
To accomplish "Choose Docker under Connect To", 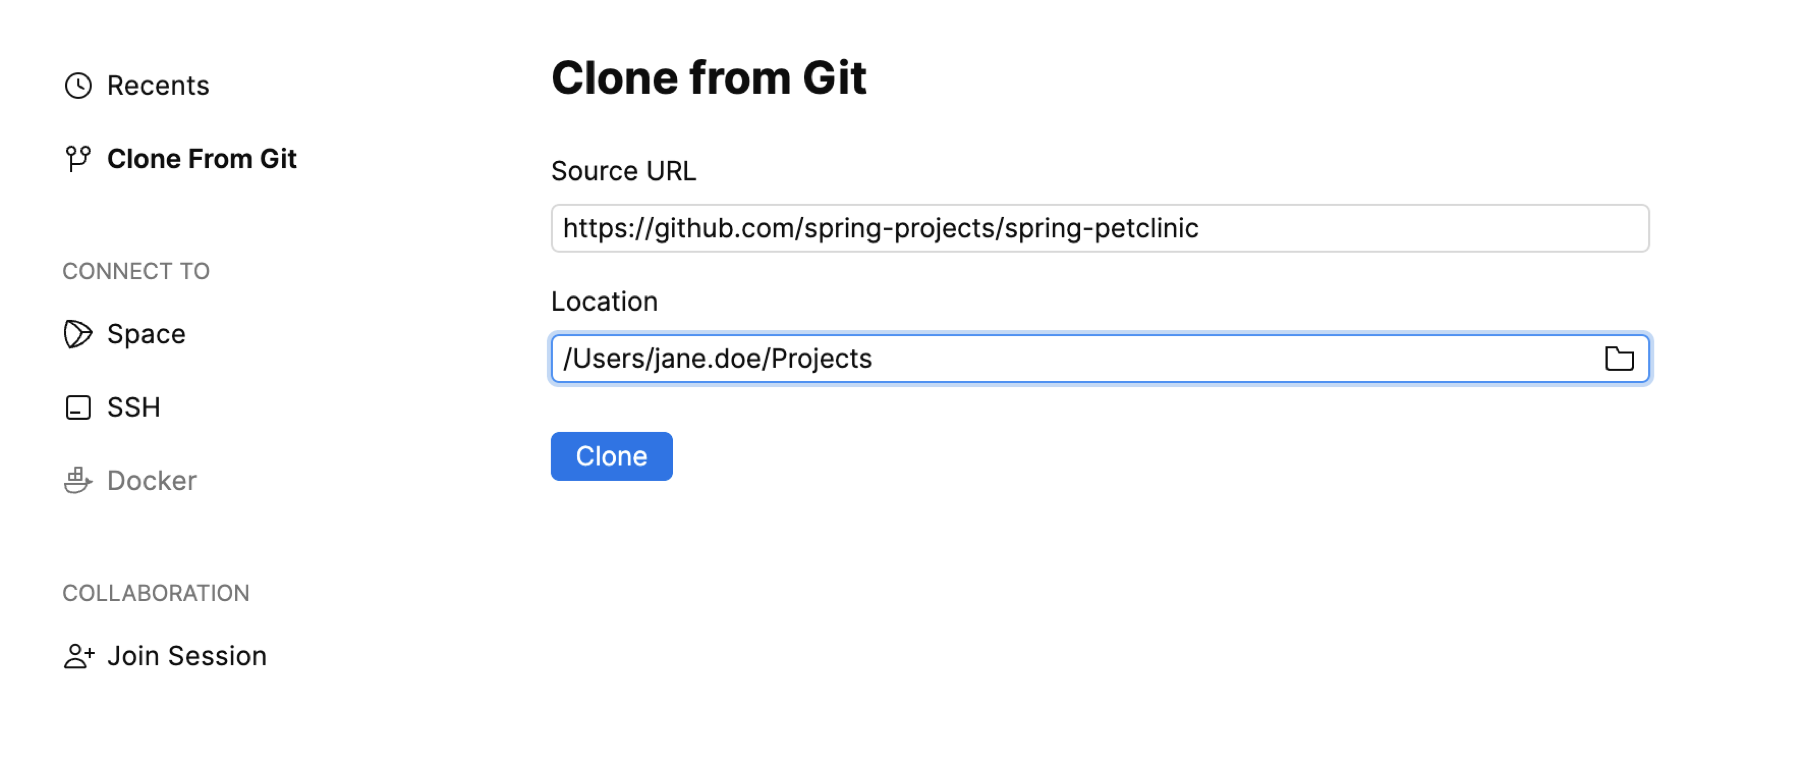I will pyautogui.click(x=151, y=481).
